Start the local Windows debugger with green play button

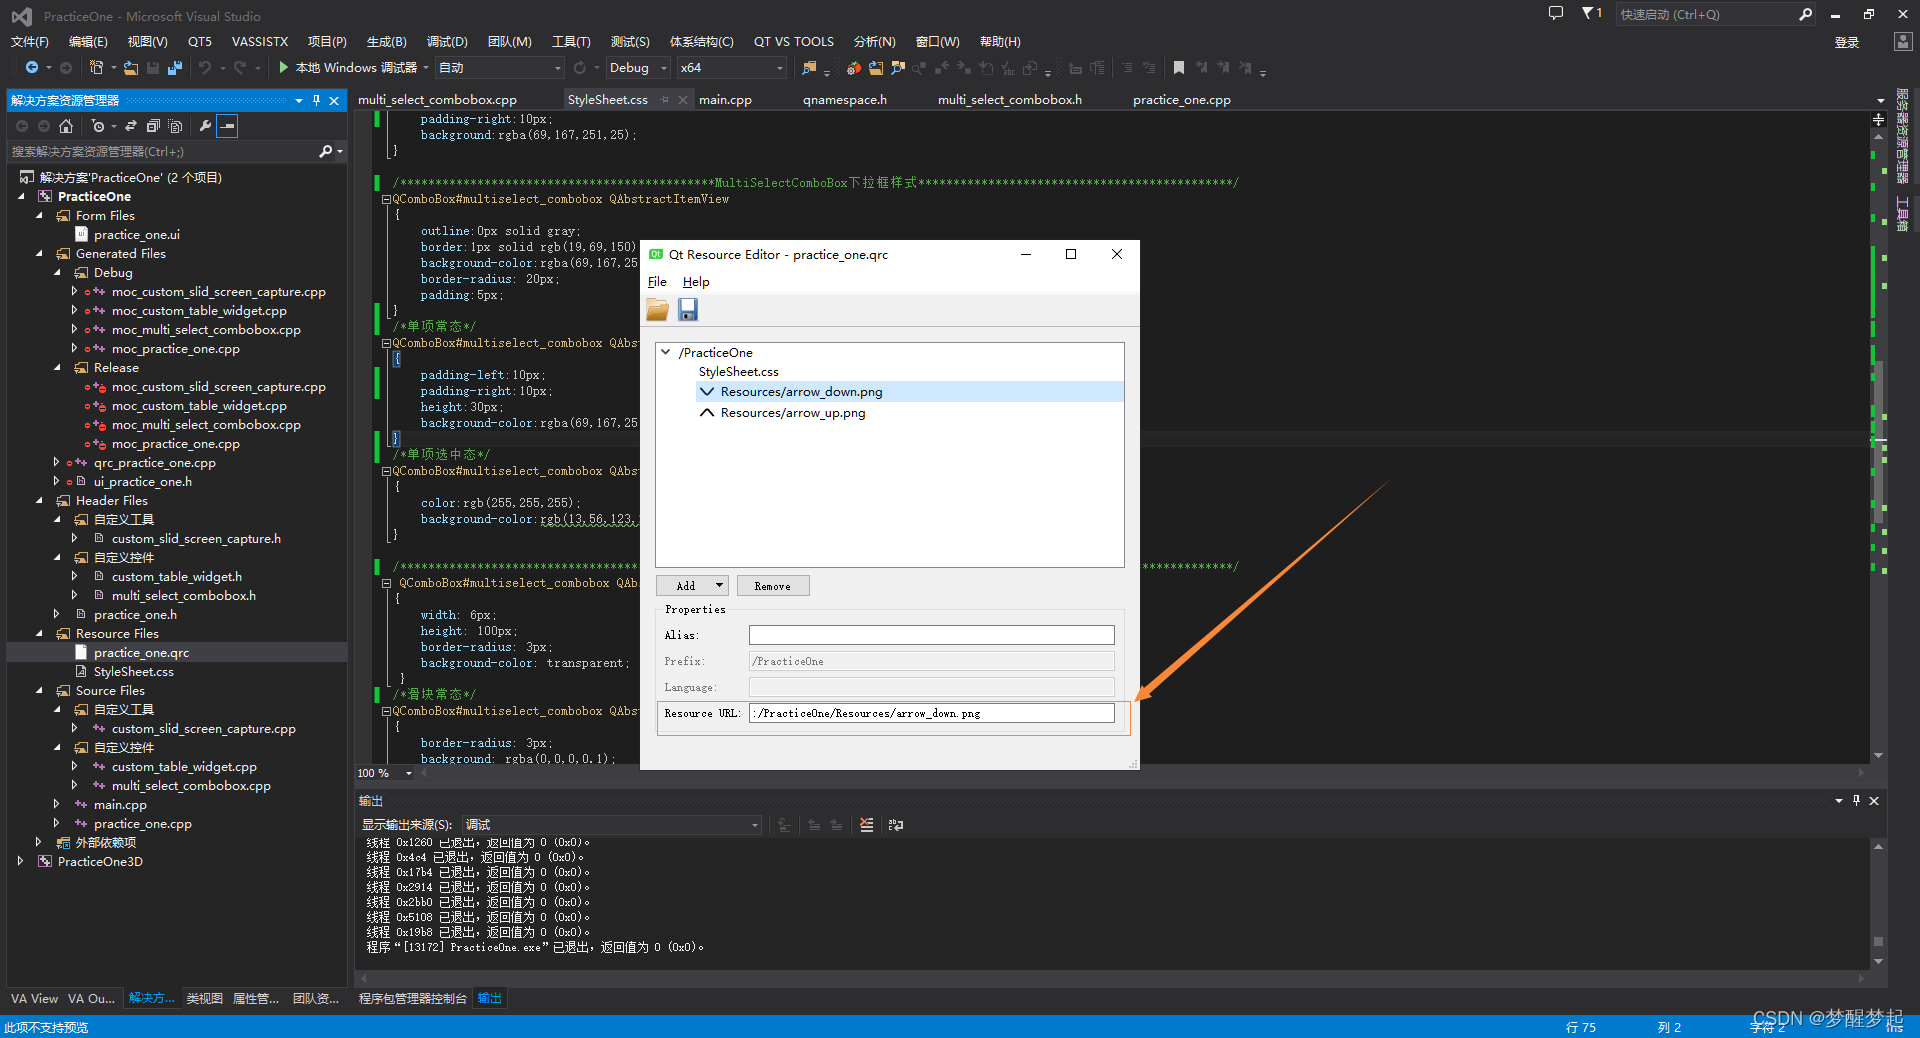[284, 68]
